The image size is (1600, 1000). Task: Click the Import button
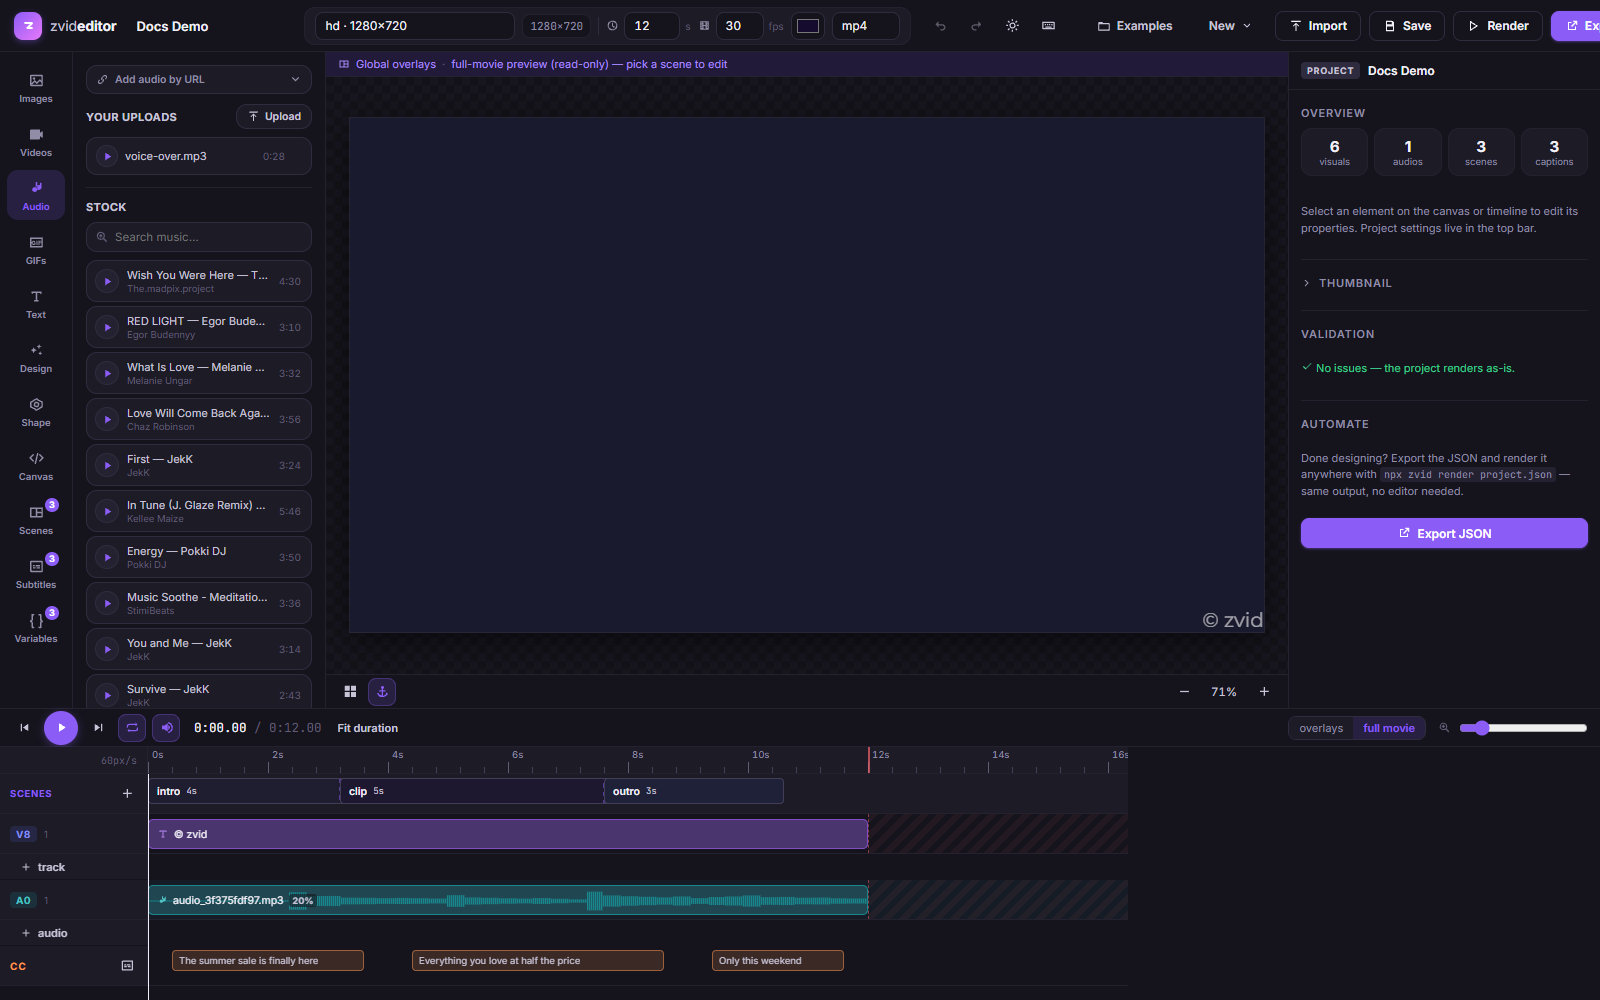(x=1318, y=26)
